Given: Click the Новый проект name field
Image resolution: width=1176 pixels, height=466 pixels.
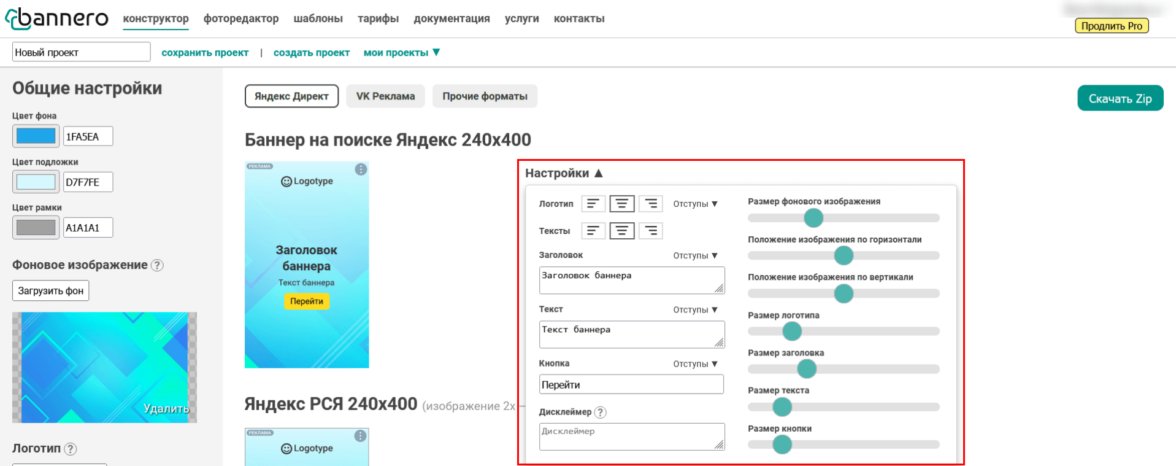Looking at the screenshot, I should tap(80, 52).
